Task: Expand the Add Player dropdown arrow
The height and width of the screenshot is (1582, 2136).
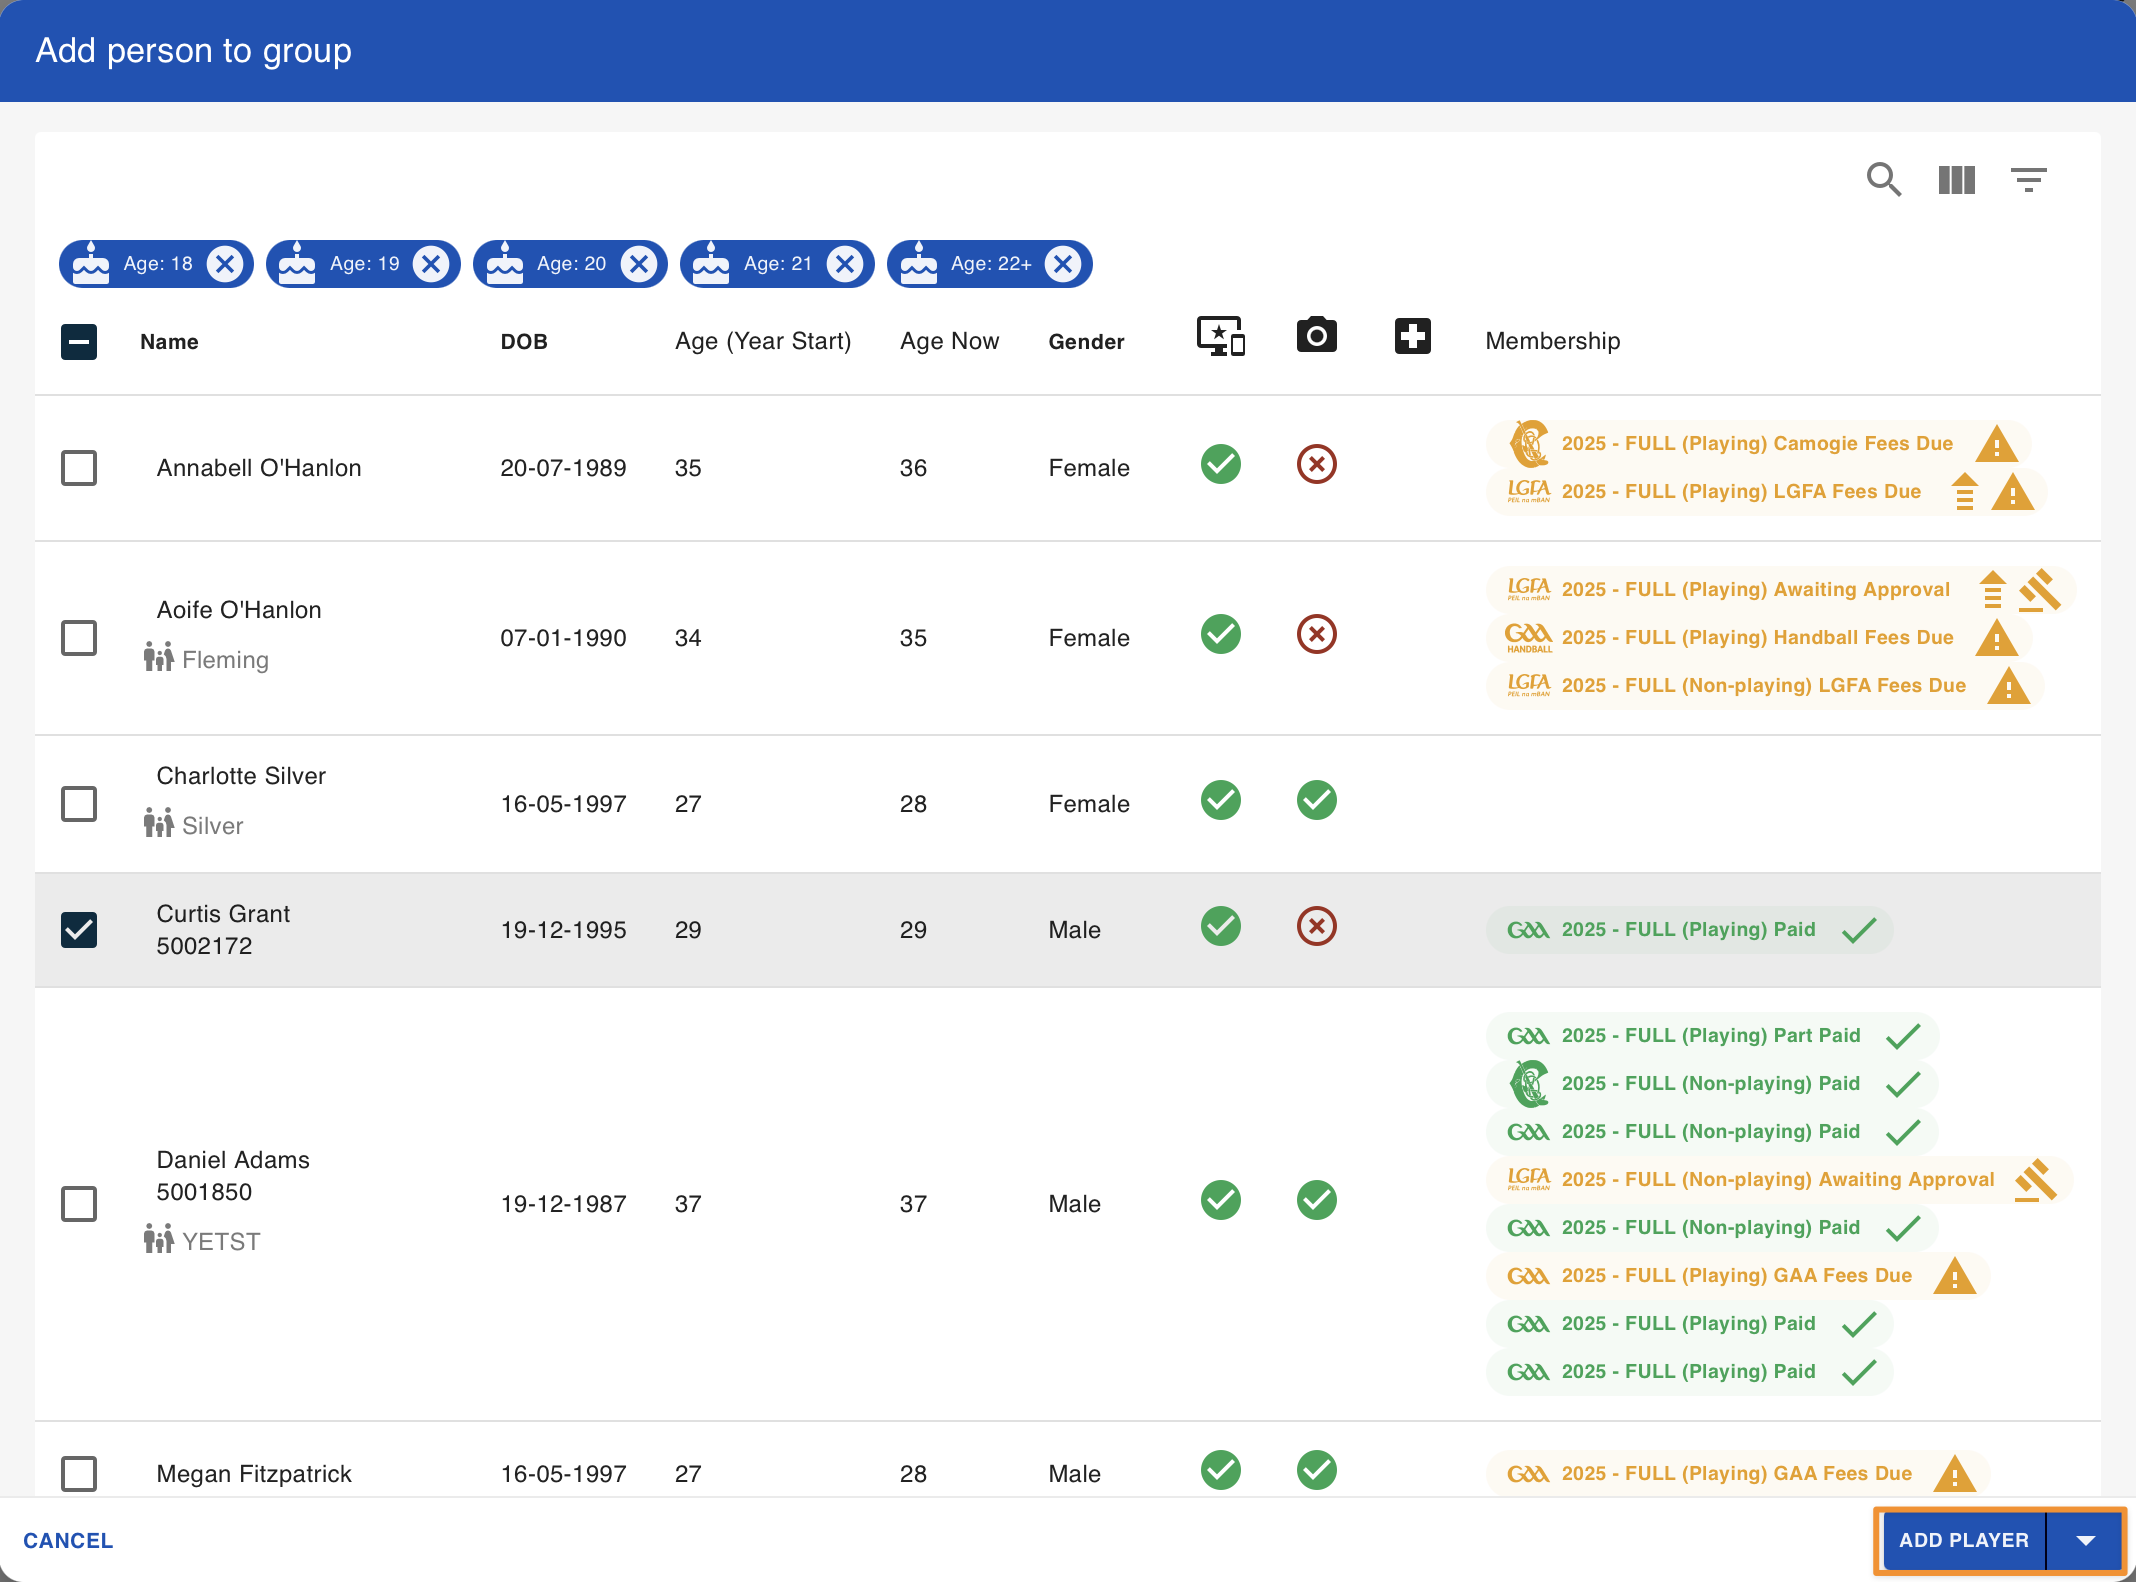Action: pyautogui.click(x=2085, y=1541)
